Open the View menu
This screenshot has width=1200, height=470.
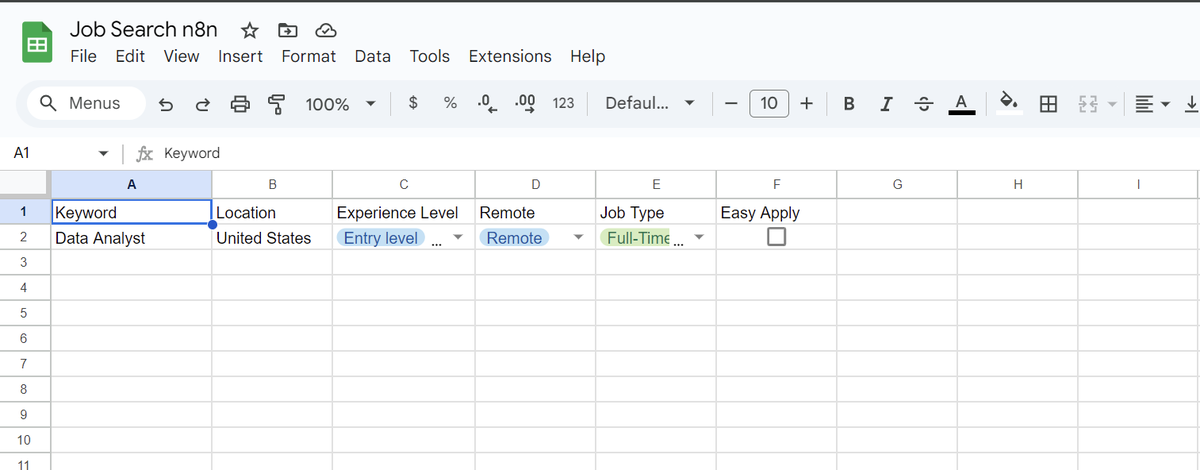point(181,56)
